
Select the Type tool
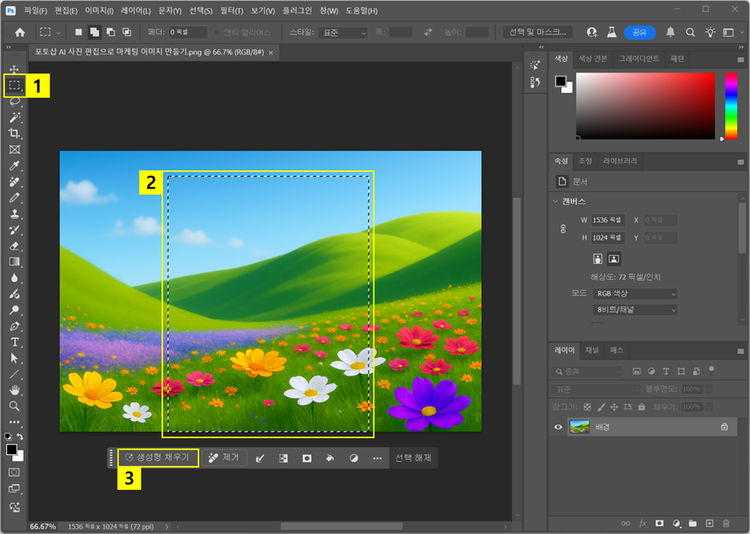(15, 342)
